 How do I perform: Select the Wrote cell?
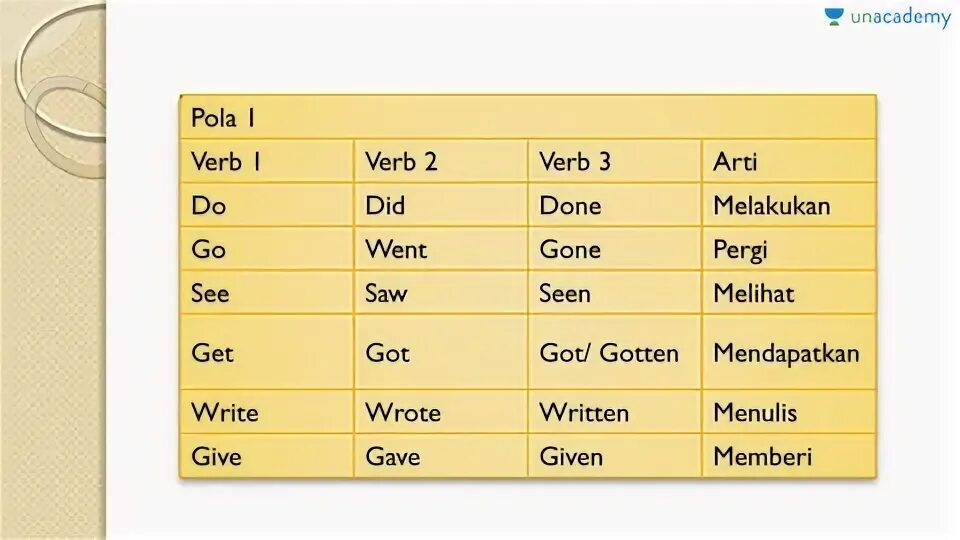click(x=441, y=412)
